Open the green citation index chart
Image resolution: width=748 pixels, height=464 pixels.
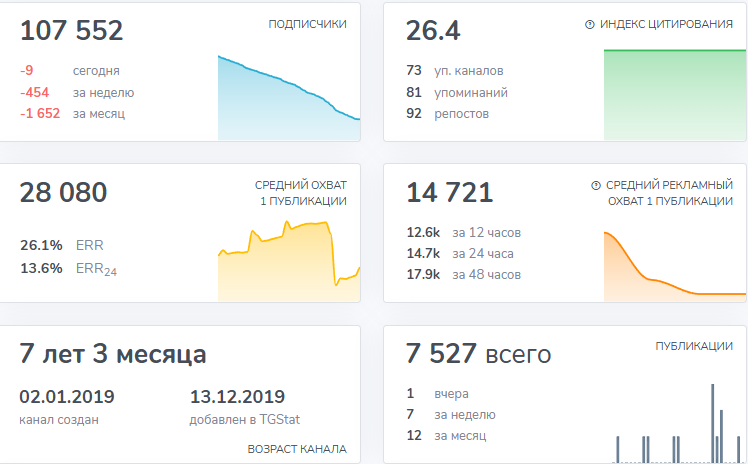[x=675, y=94]
